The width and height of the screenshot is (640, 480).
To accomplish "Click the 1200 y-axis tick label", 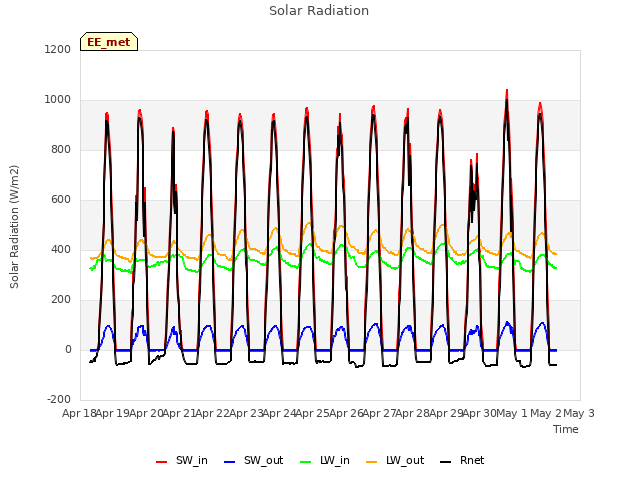I will pos(58,49).
